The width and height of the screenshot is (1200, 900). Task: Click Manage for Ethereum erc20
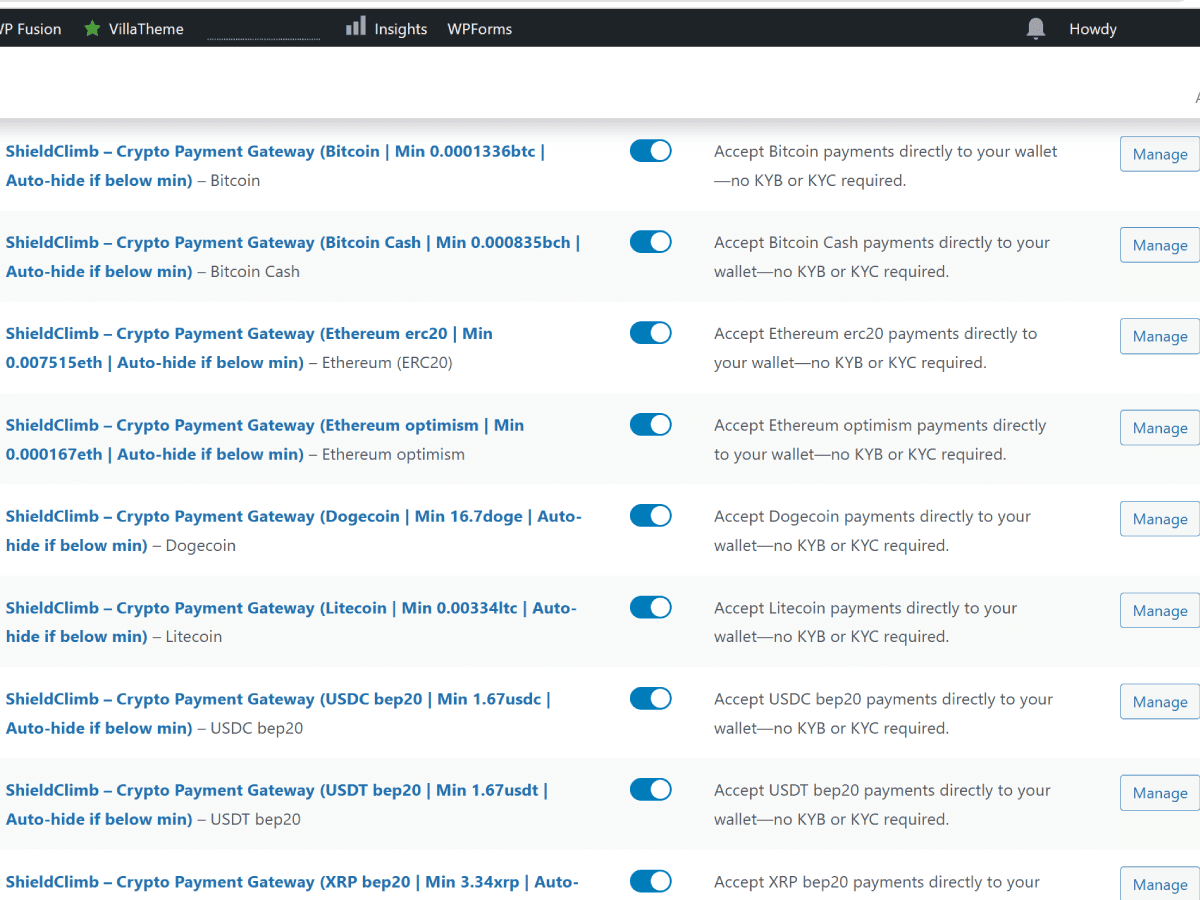click(x=1160, y=336)
